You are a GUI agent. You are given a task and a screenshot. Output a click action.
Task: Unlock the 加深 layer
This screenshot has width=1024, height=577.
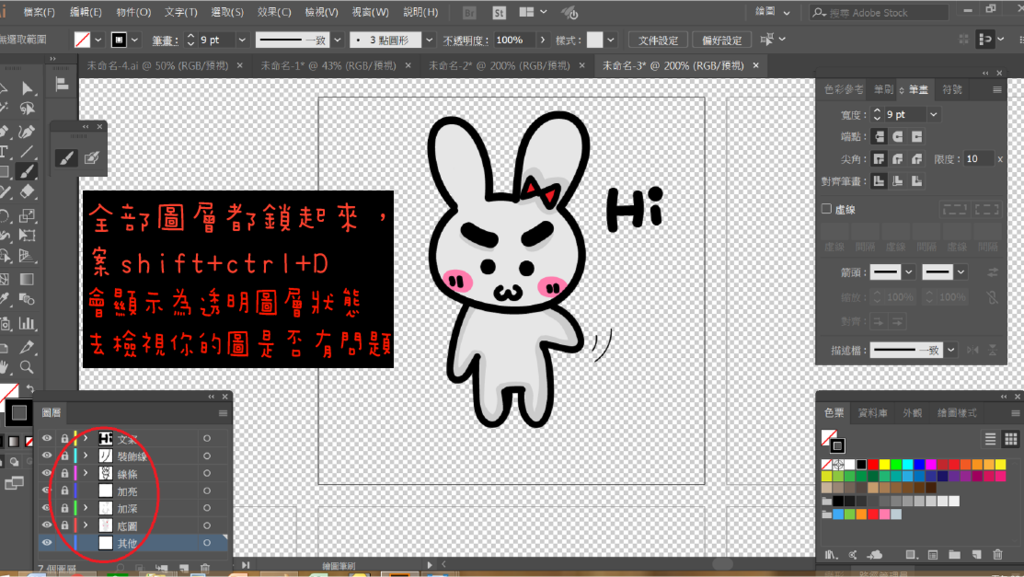click(65, 508)
